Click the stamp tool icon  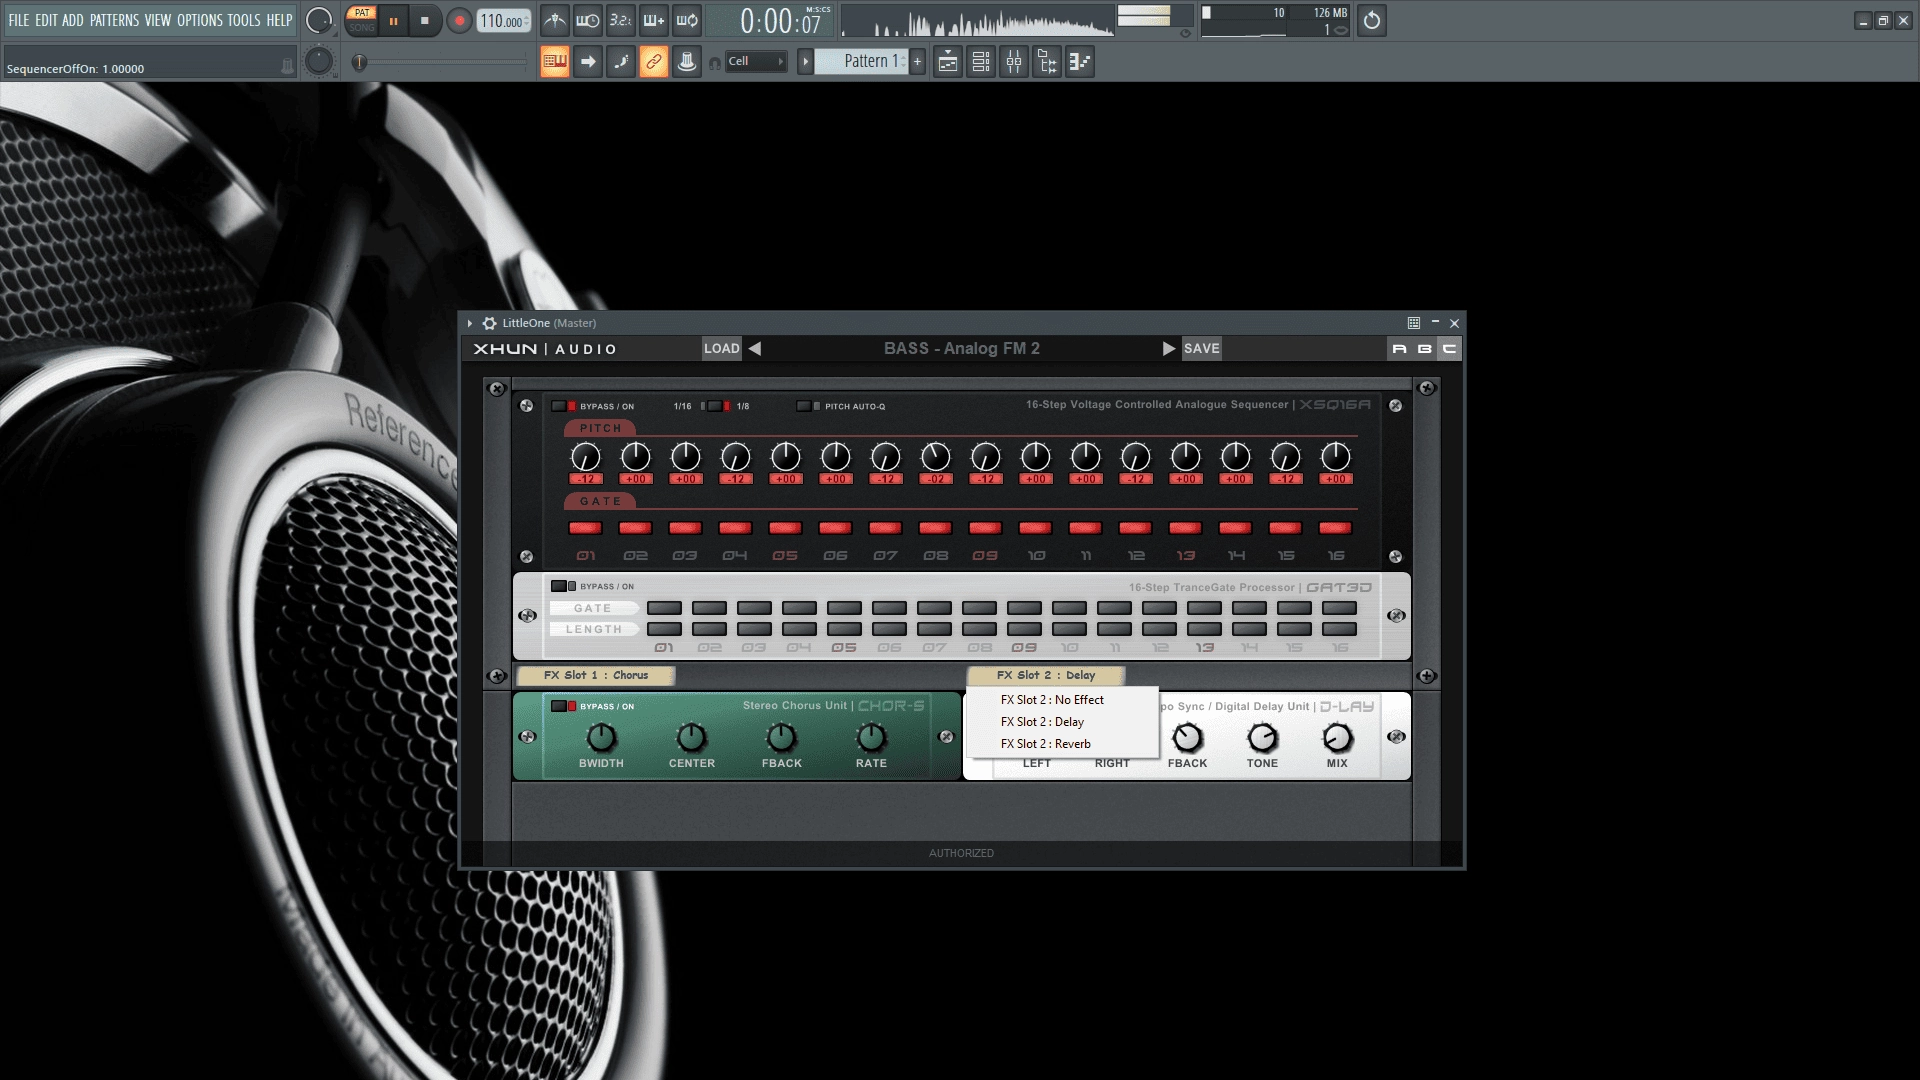point(687,62)
